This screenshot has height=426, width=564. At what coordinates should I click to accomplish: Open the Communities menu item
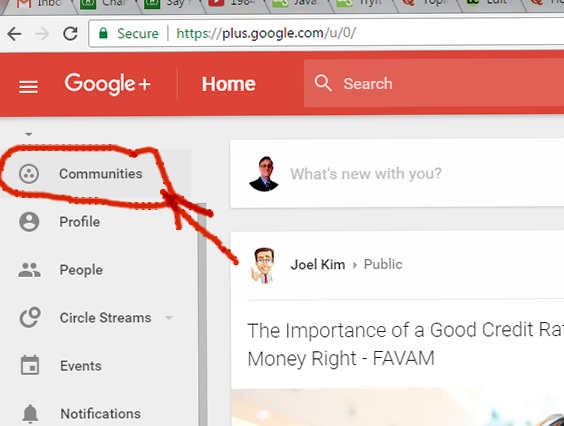tap(95, 174)
